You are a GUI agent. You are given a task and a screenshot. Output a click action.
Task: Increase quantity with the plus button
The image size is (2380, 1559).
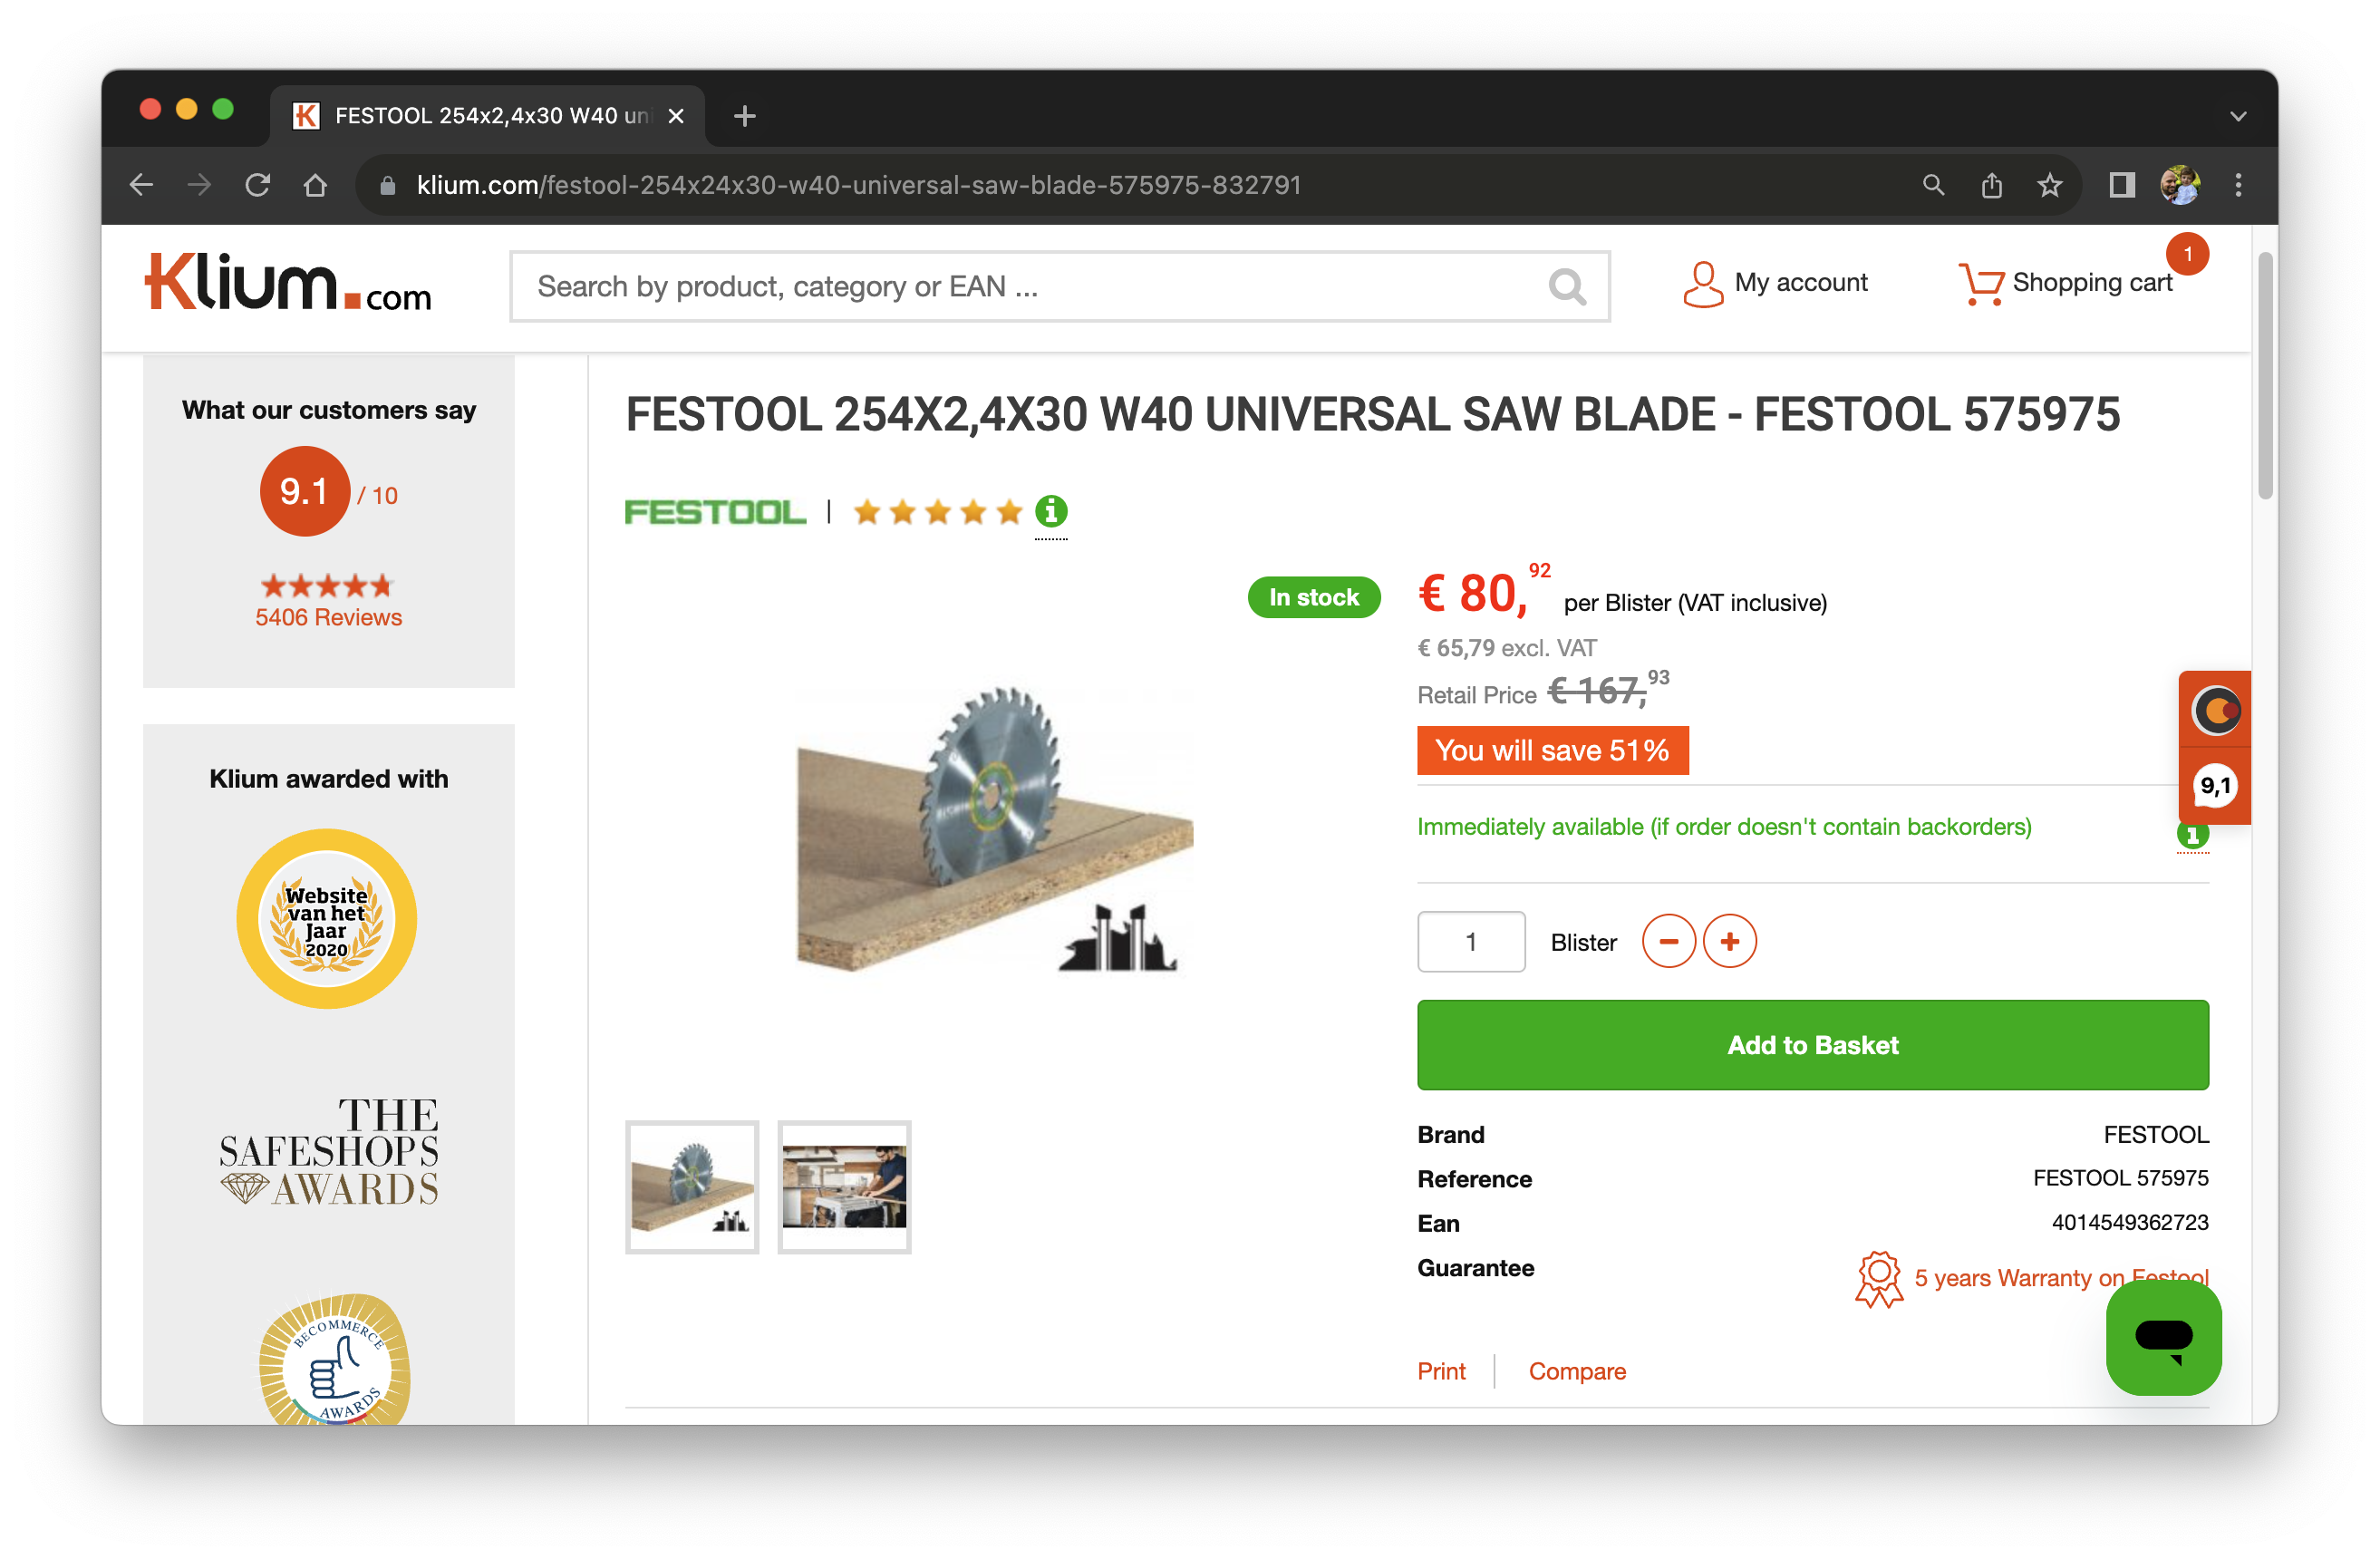(1730, 941)
